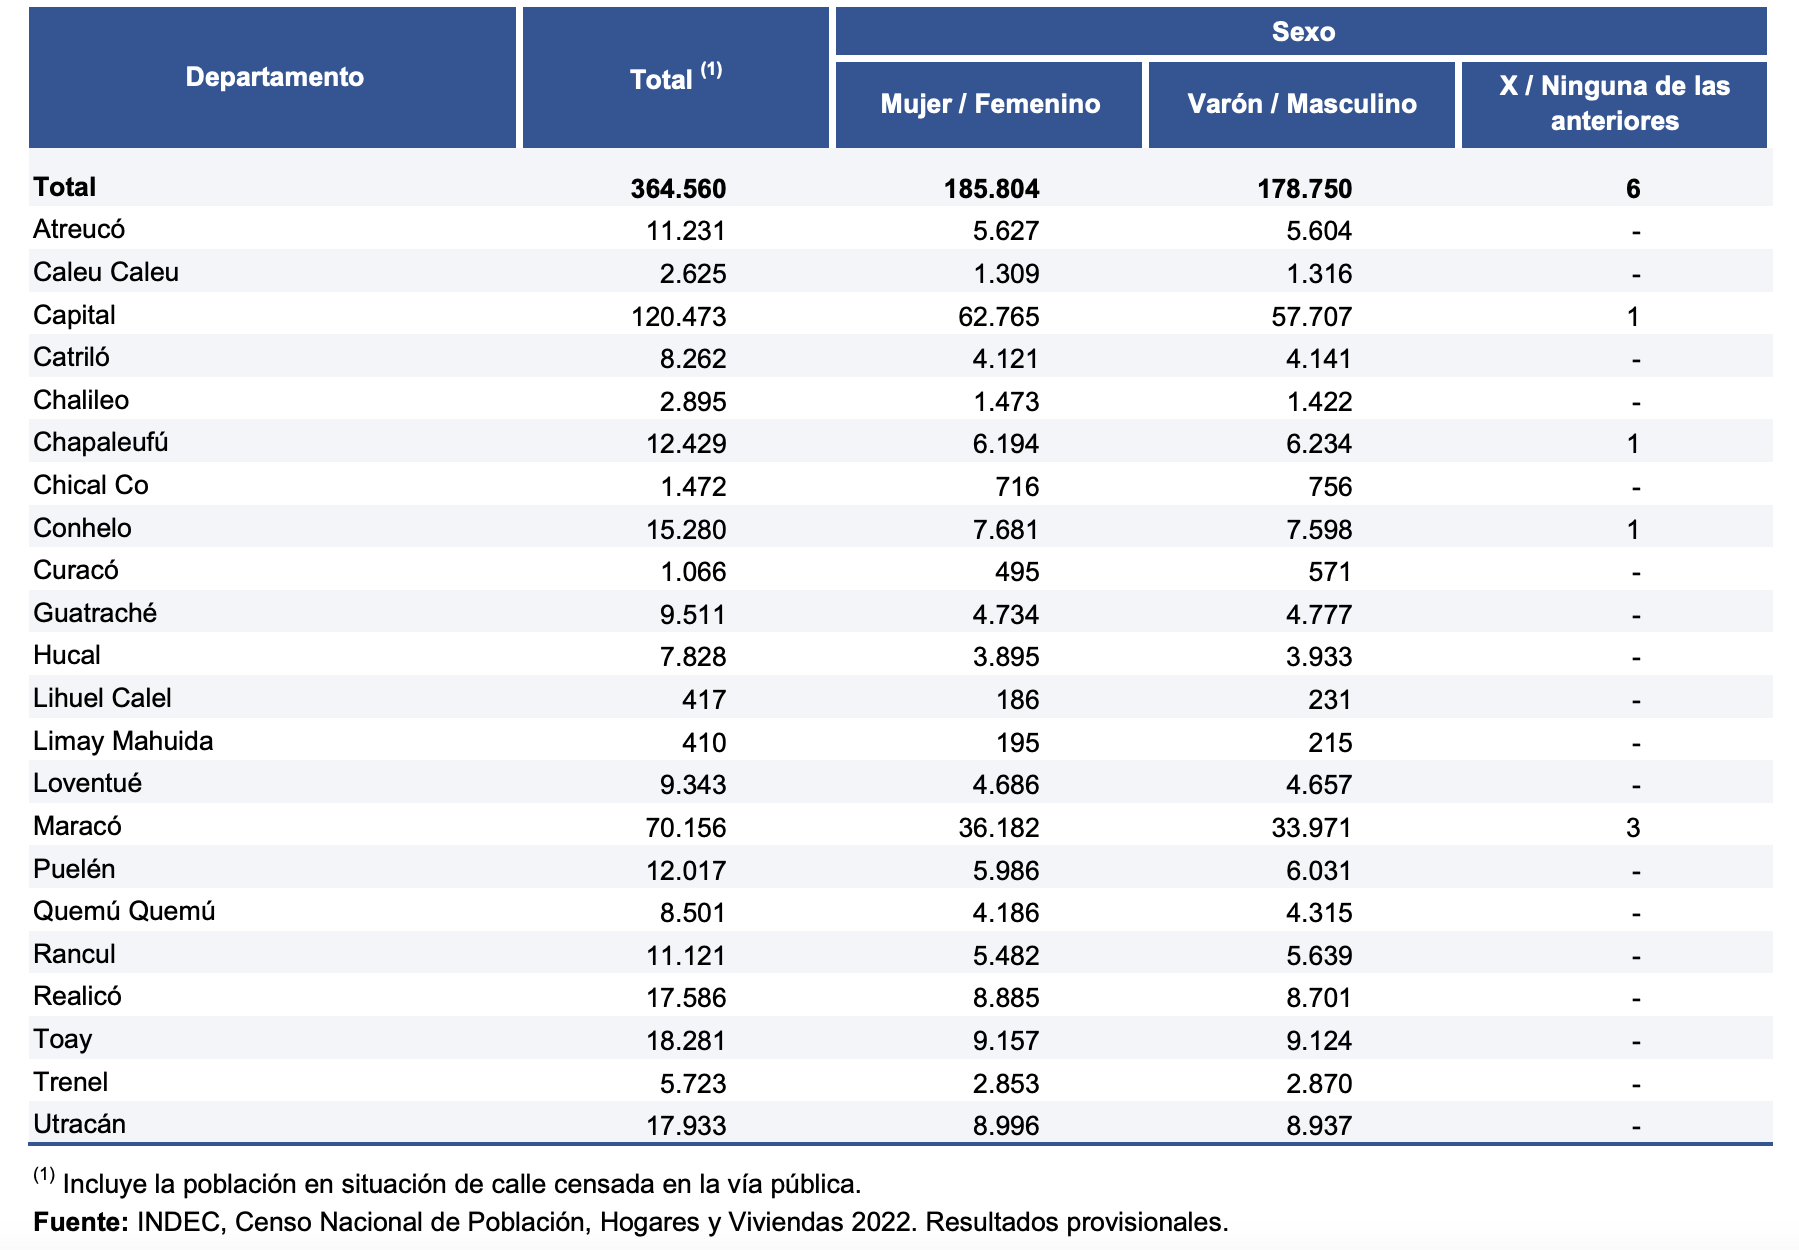Click the X / Ninguna de las anteriores header
Image resolution: width=1799 pixels, height=1250 pixels.
coord(1614,104)
